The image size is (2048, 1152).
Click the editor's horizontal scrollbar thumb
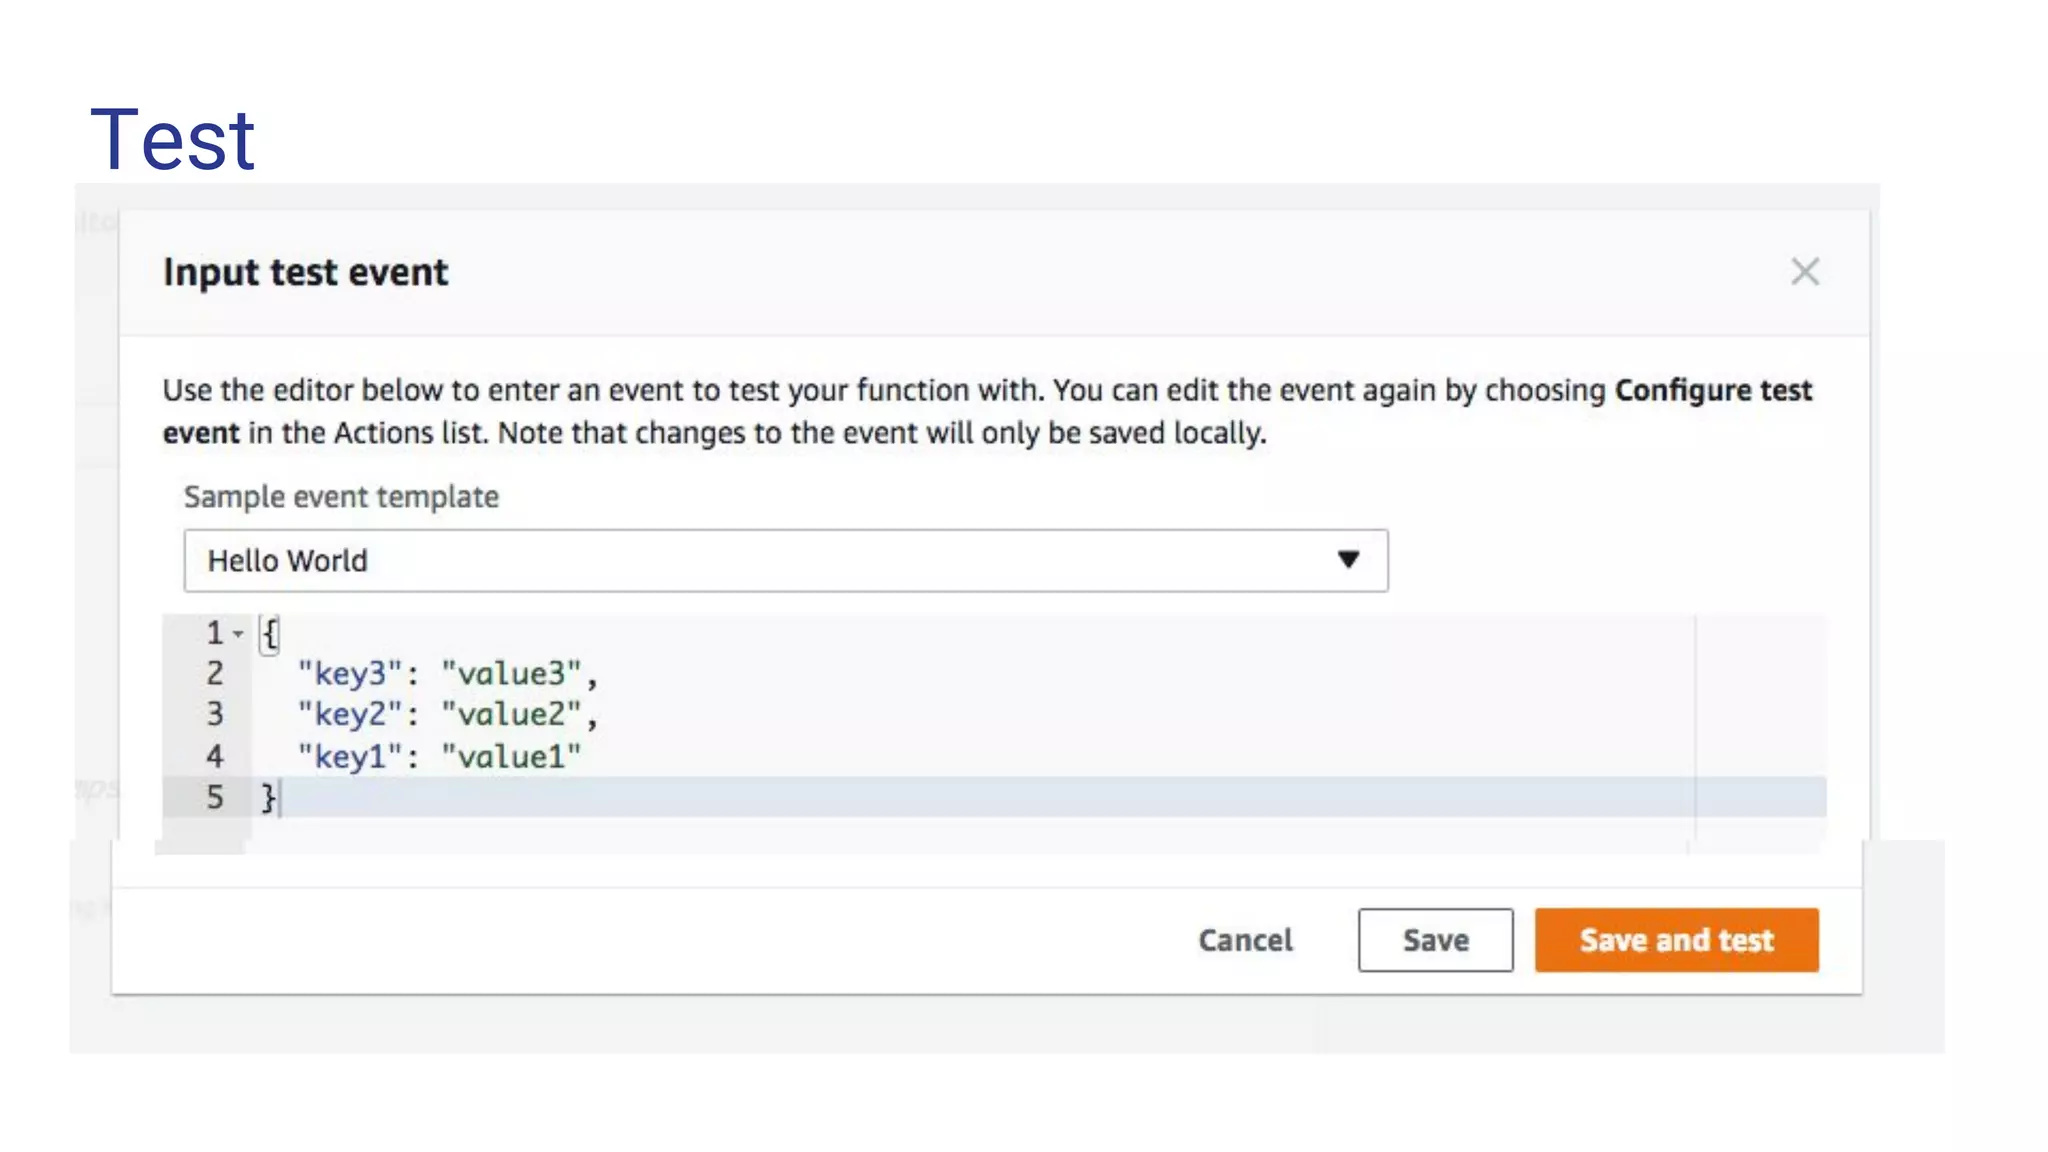pyautogui.click(x=200, y=848)
